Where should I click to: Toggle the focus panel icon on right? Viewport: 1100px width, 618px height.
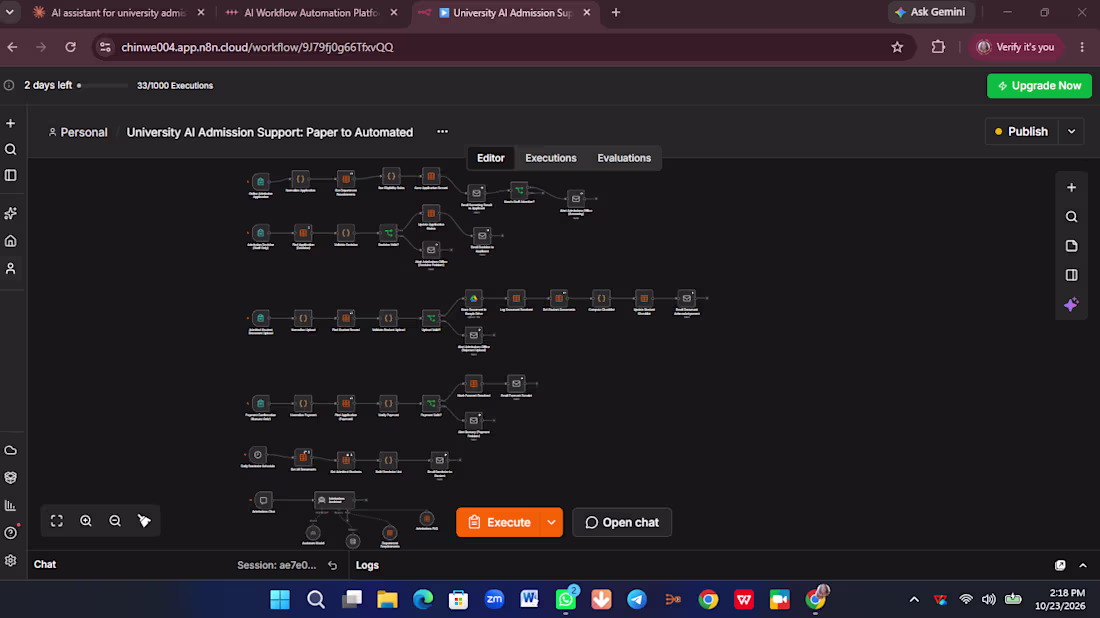click(1071, 275)
